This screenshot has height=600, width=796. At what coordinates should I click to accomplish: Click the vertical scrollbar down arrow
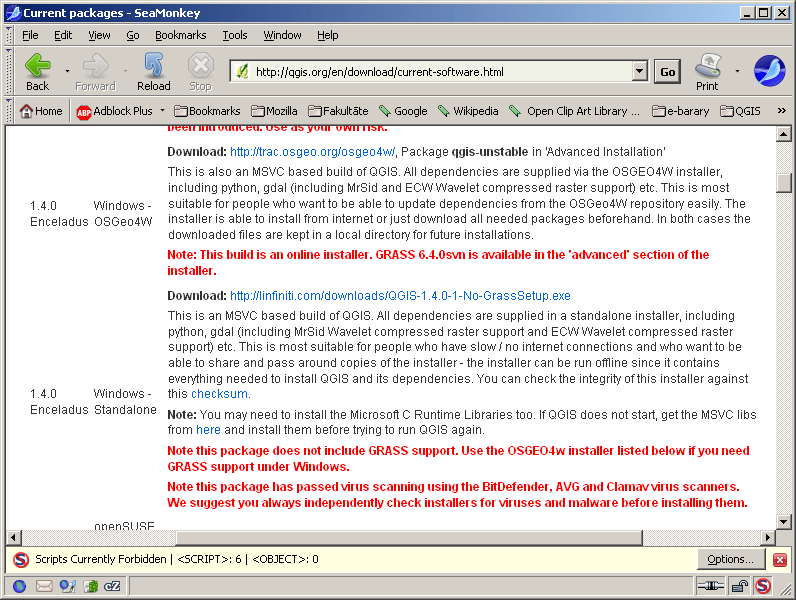coord(784,521)
